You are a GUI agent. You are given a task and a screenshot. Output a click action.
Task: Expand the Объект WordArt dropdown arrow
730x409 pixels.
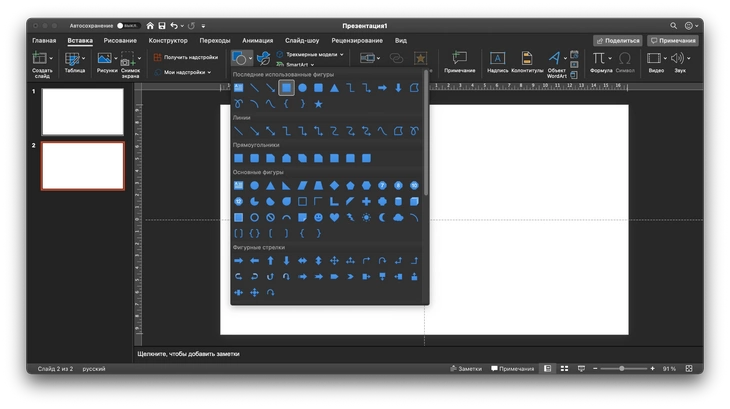pos(565,58)
